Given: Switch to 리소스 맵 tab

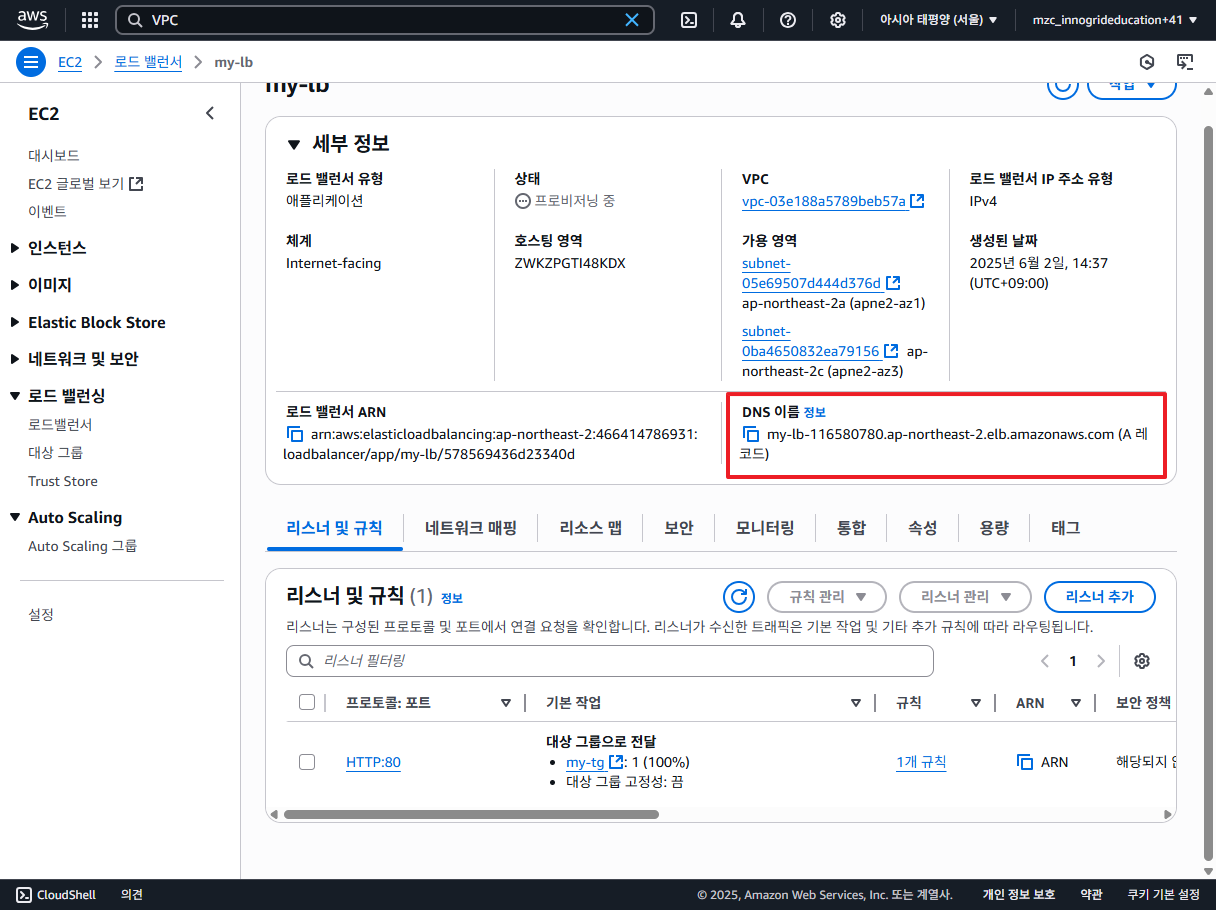Looking at the screenshot, I should 590,528.
